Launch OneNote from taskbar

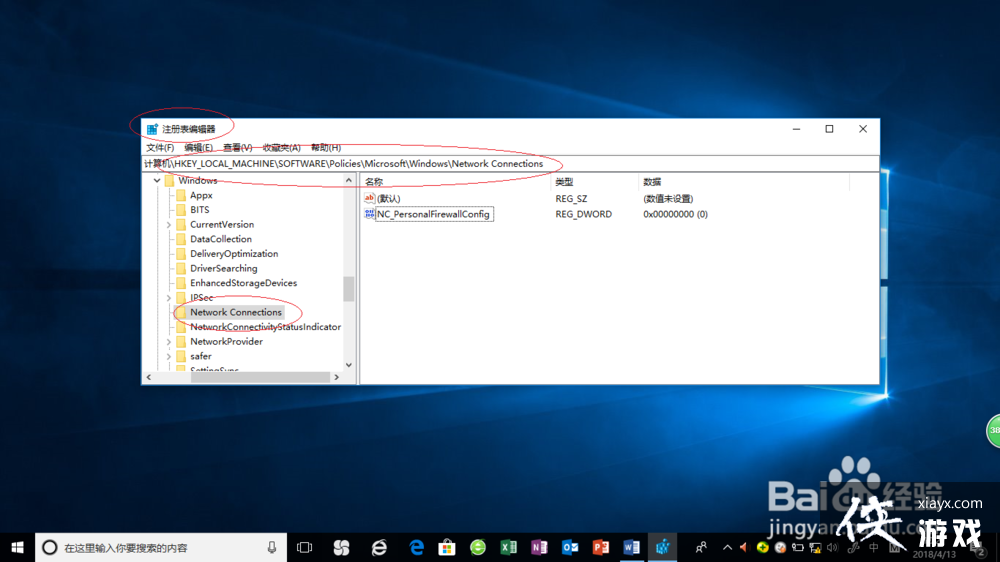point(539,547)
